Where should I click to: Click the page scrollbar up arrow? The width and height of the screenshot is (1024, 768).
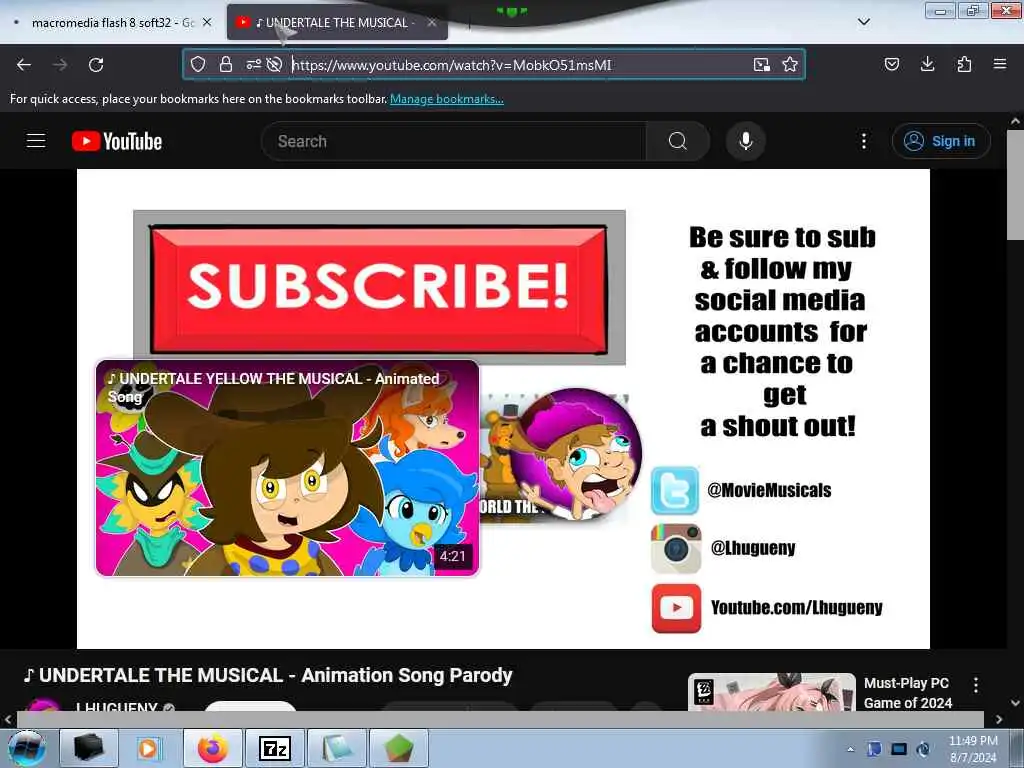coord(1015,121)
